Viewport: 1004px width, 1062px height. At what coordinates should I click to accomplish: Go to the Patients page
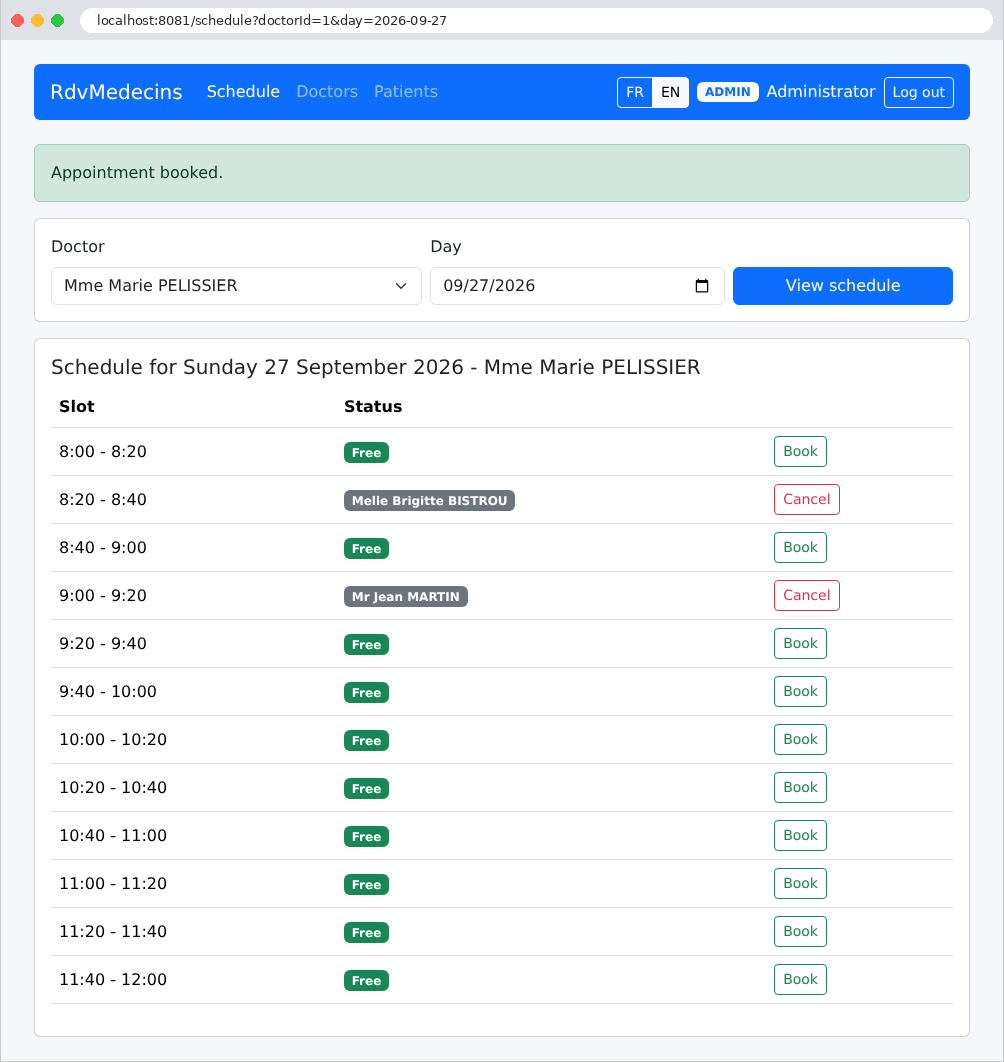pos(406,91)
